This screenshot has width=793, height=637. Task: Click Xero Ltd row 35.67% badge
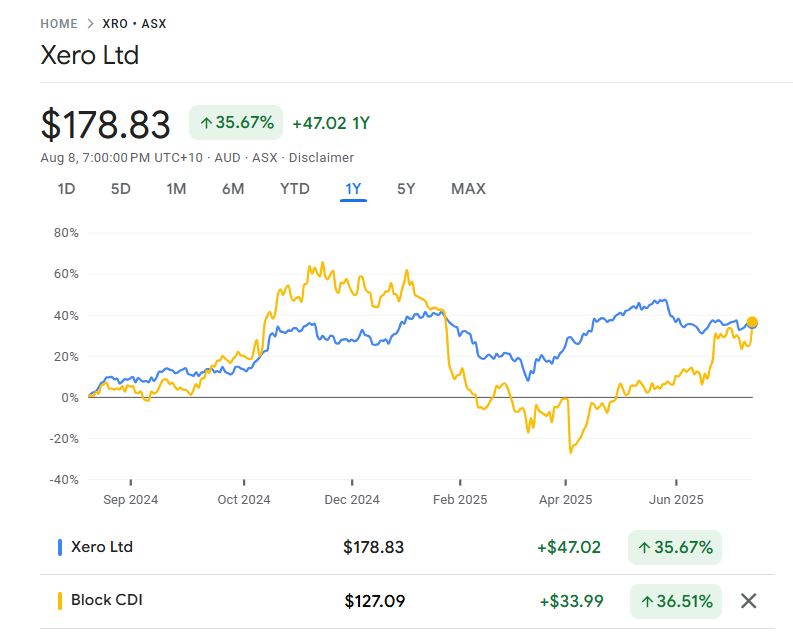pos(675,548)
